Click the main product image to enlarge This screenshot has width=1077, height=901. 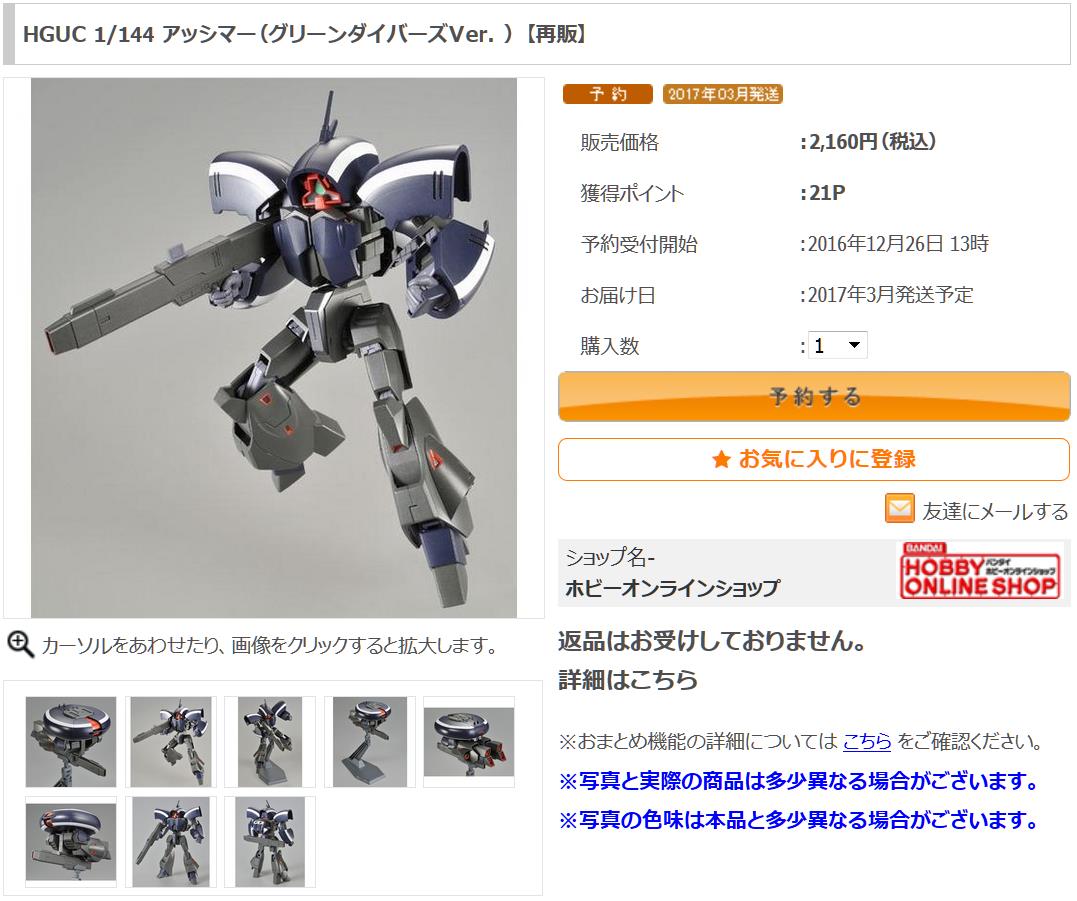(x=273, y=347)
